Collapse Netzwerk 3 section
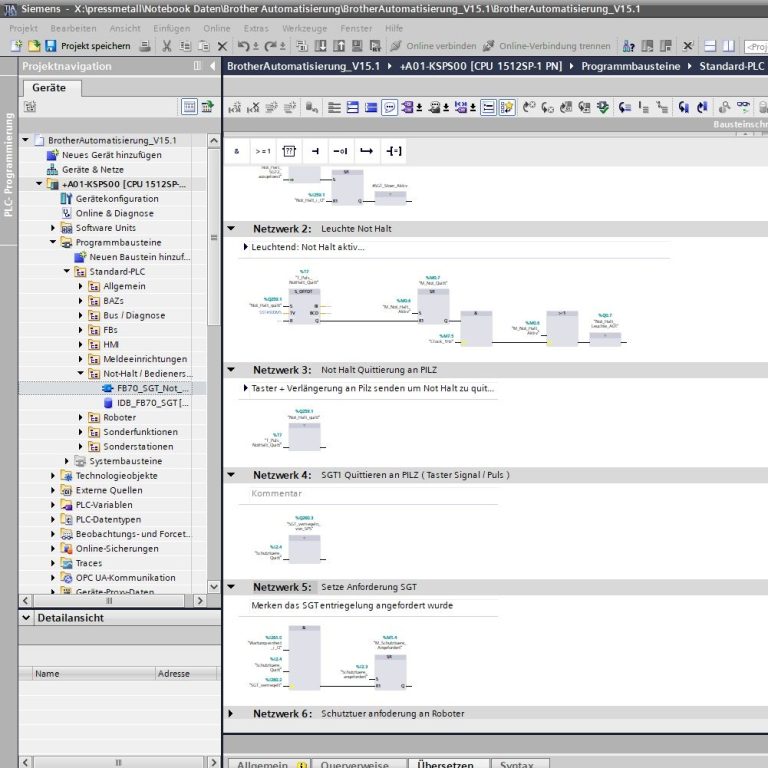Viewport: 768px width, 768px height. 231,370
